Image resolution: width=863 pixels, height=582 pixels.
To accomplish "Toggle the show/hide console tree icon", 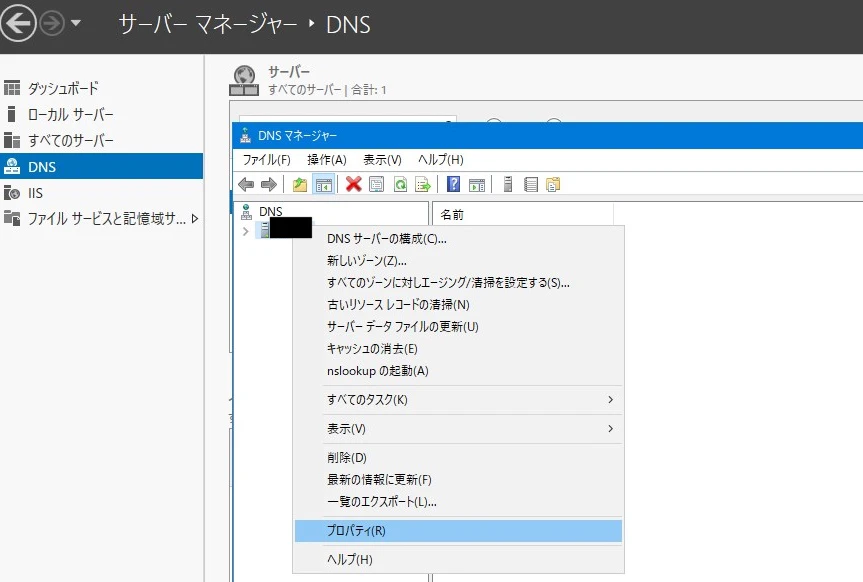I will coord(324,184).
